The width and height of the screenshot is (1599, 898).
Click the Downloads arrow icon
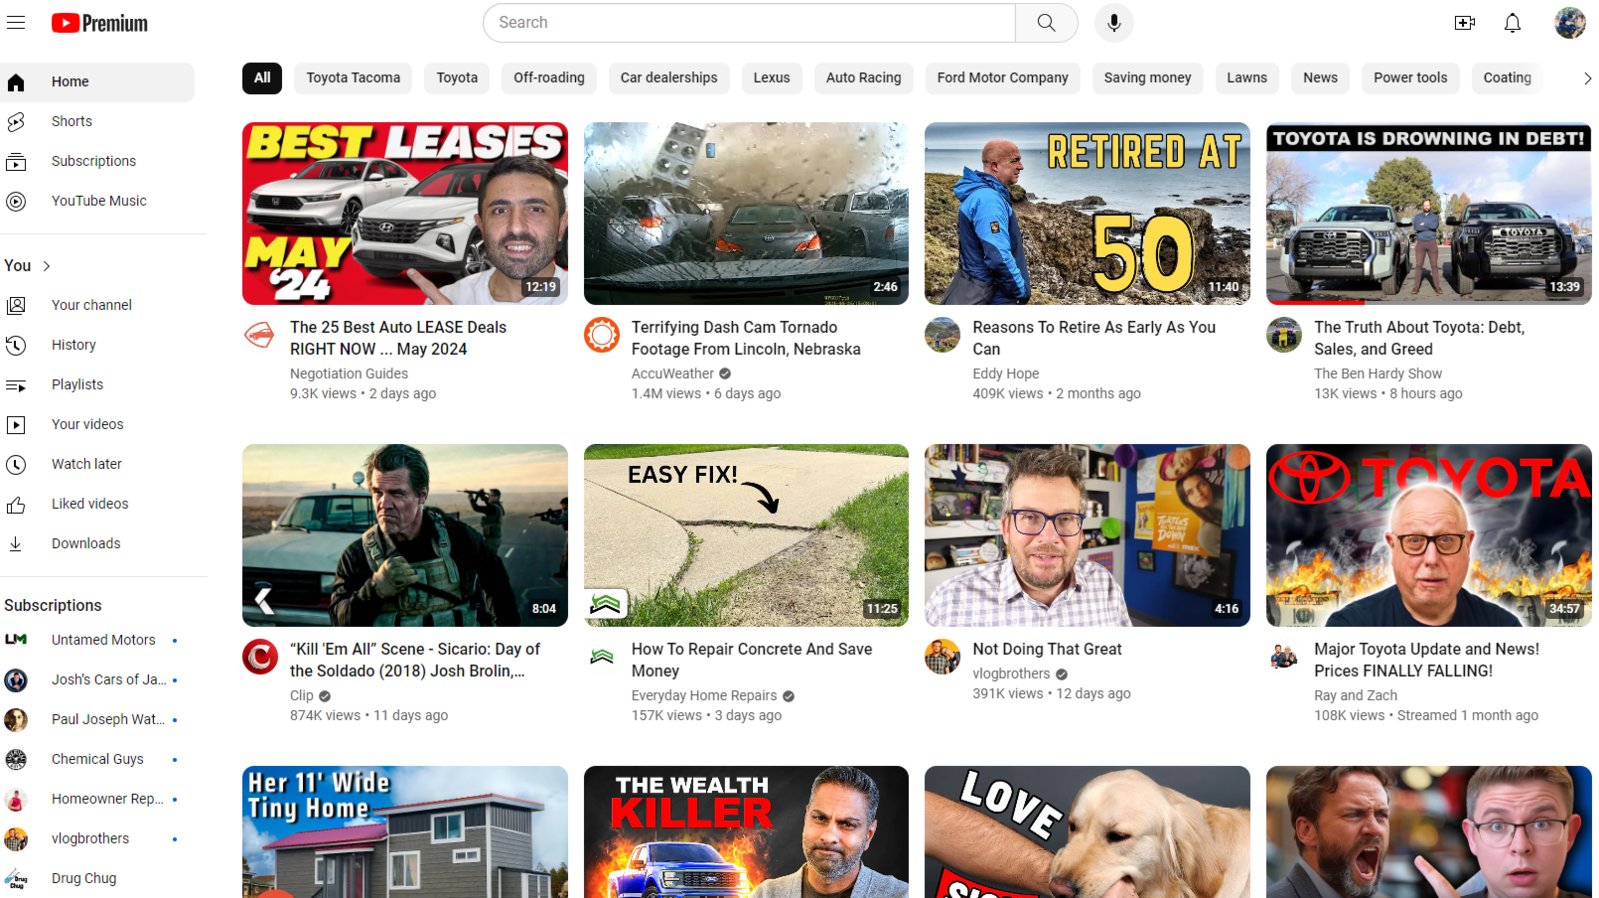point(16,544)
